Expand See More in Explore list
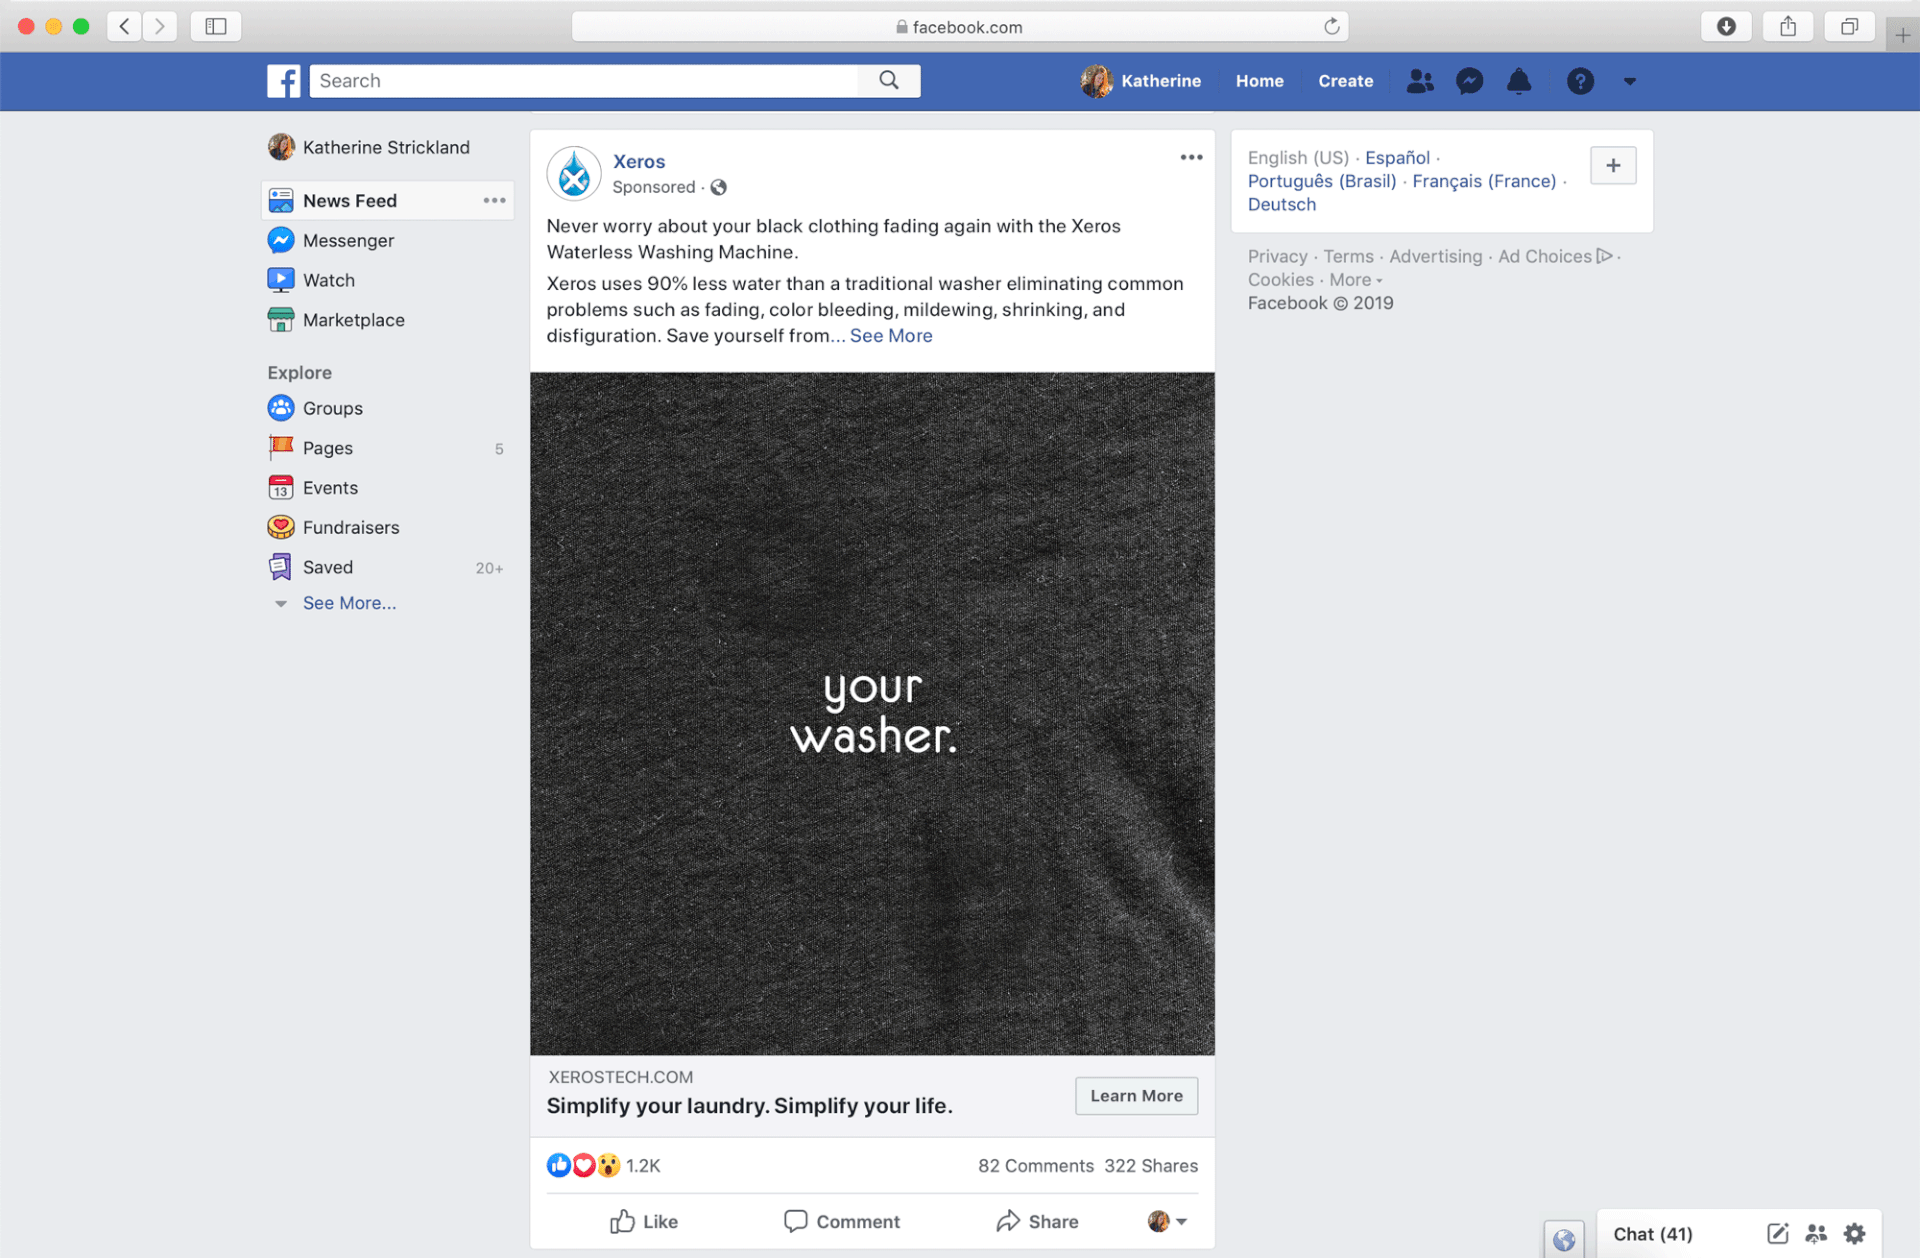This screenshot has height=1258, width=1920. click(x=349, y=603)
